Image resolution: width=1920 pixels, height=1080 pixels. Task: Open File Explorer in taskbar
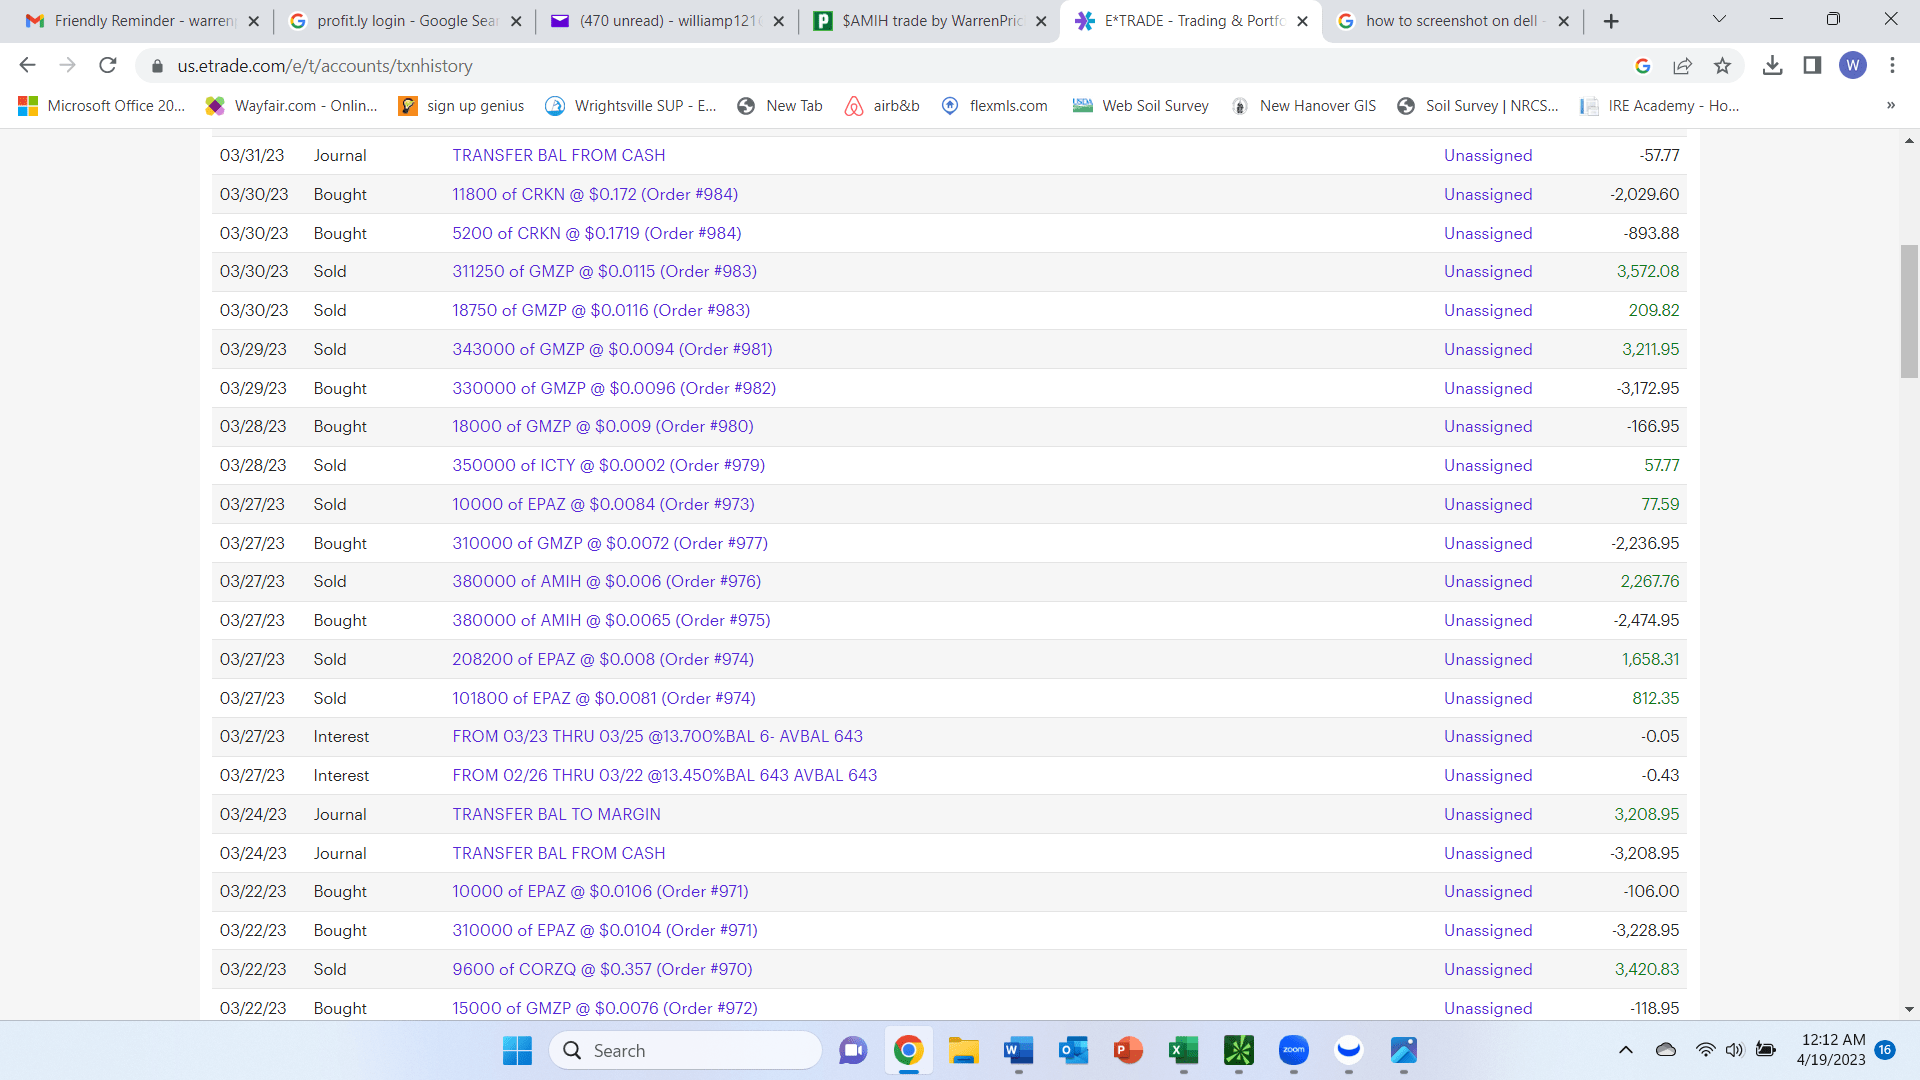point(963,1050)
